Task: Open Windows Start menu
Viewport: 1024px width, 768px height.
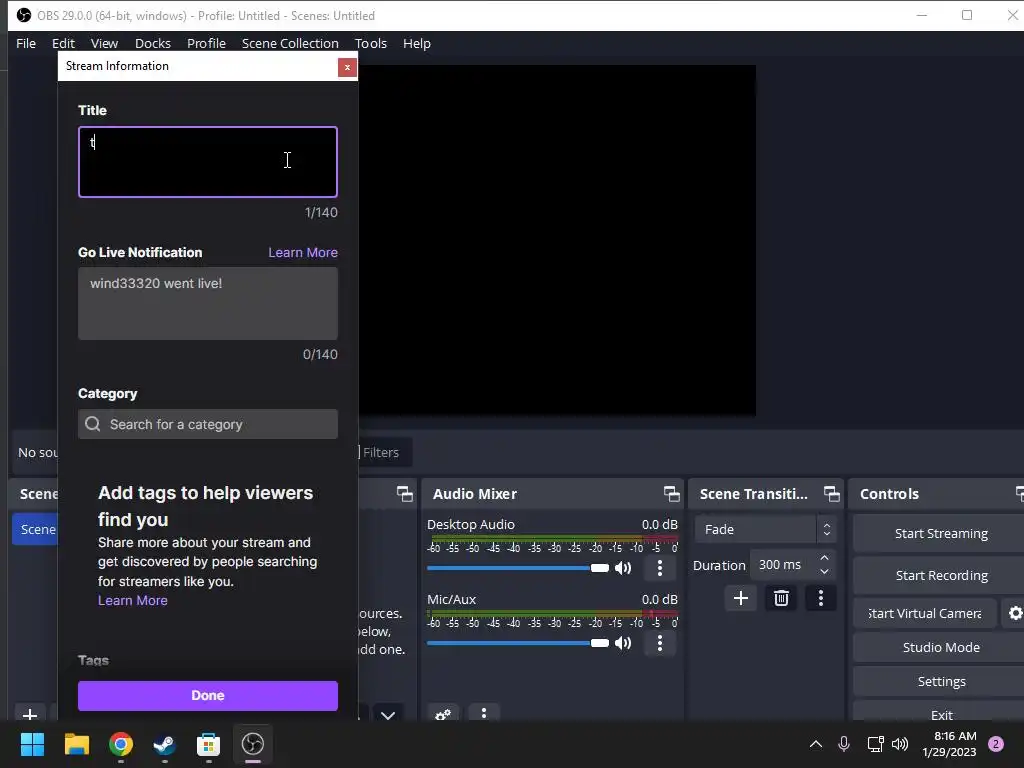Action: point(32,744)
